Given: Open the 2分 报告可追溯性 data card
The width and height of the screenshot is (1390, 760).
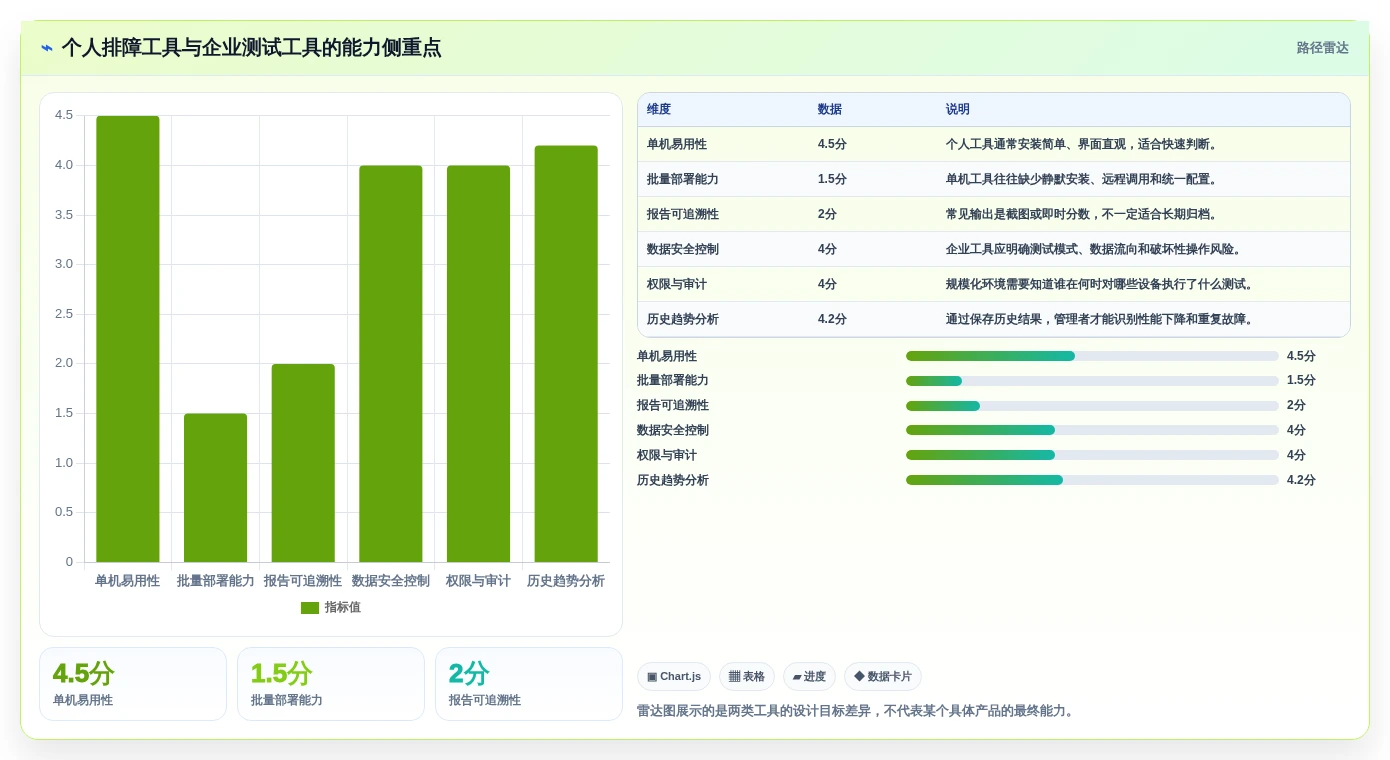Looking at the screenshot, I should [529, 684].
